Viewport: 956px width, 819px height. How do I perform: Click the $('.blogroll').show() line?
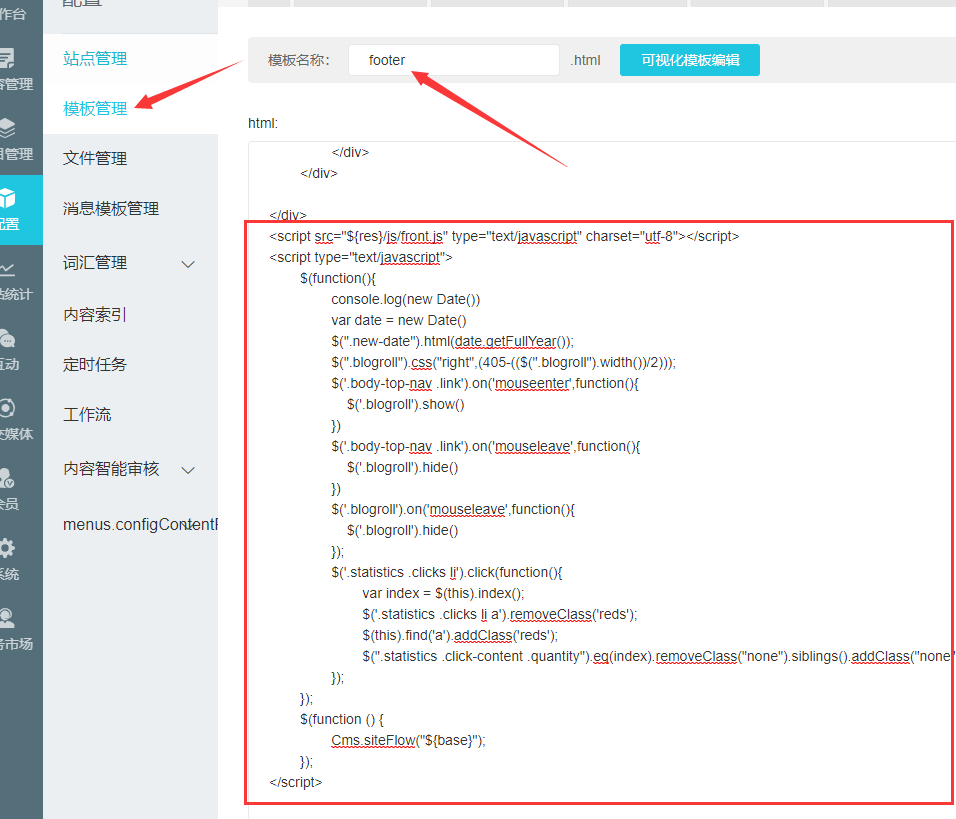pyautogui.click(x=405, y=404)
